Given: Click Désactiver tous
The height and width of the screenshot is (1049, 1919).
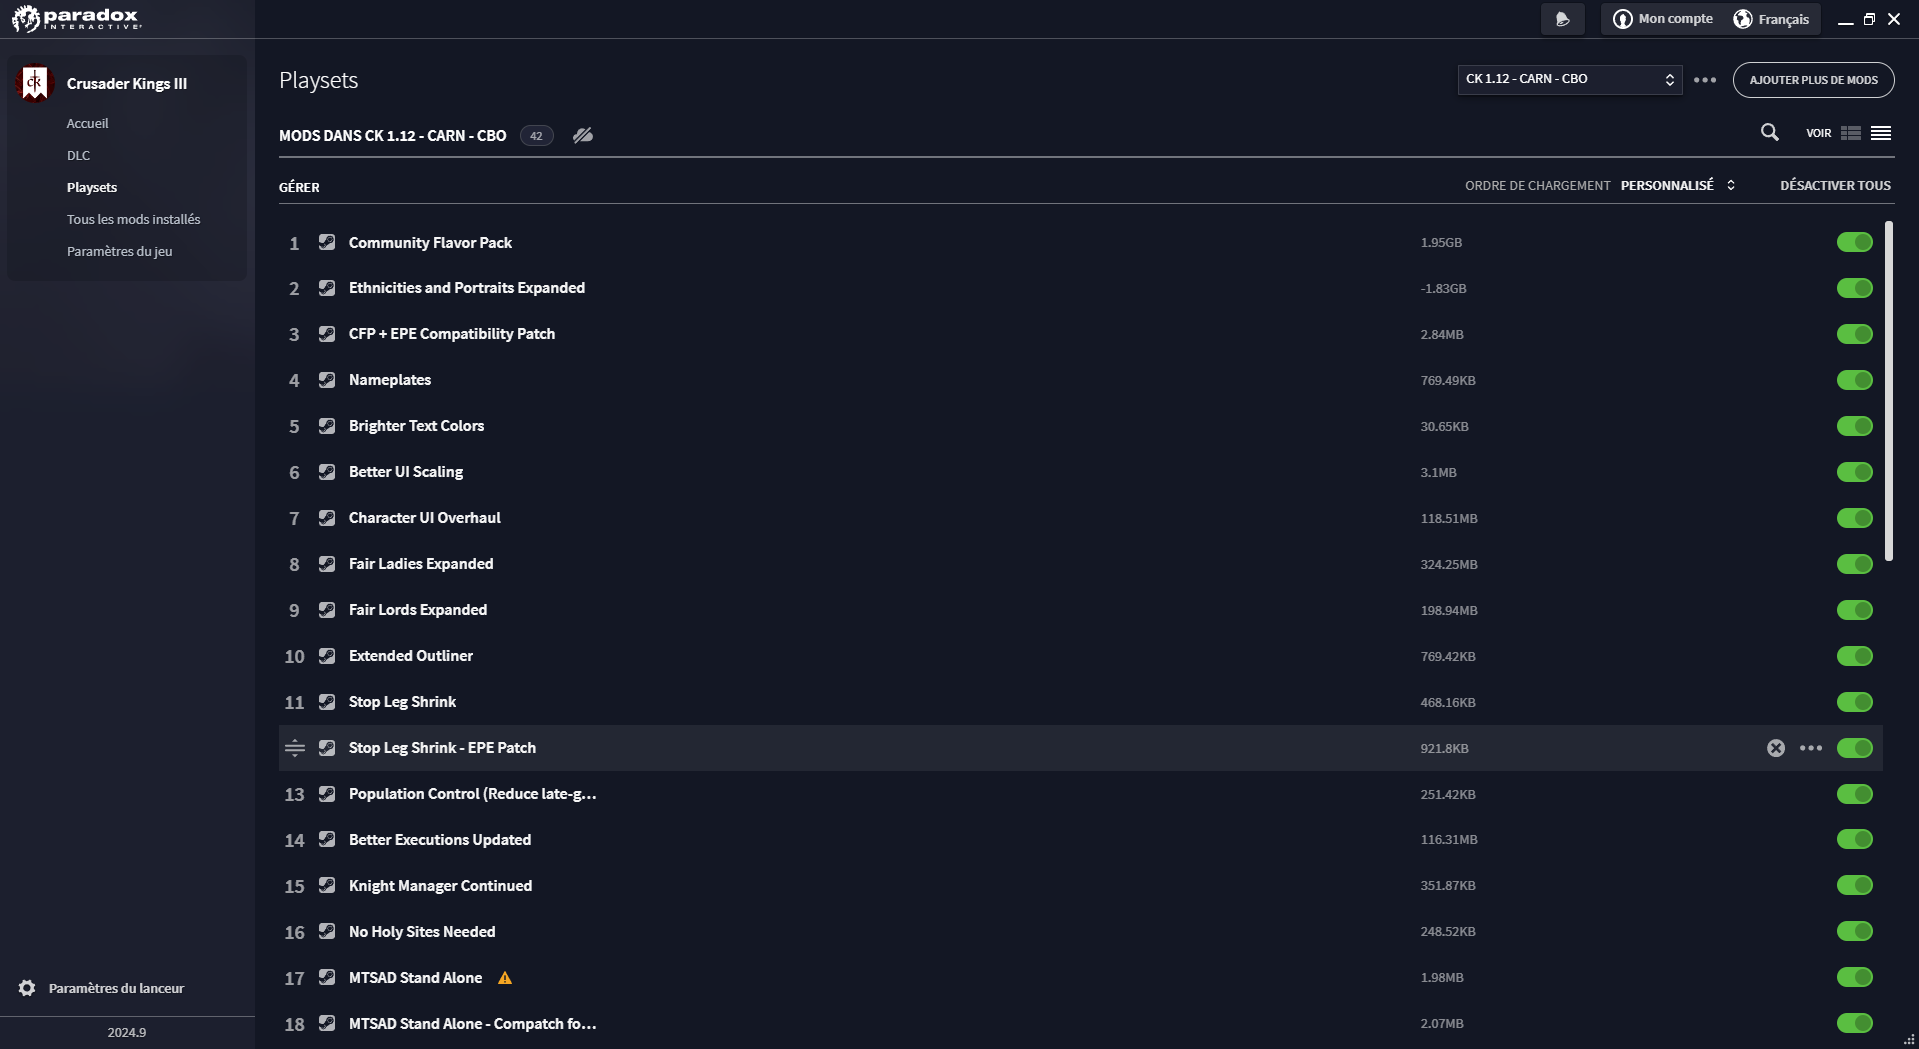Looking at the screenshot, I should pos(1835,186).
